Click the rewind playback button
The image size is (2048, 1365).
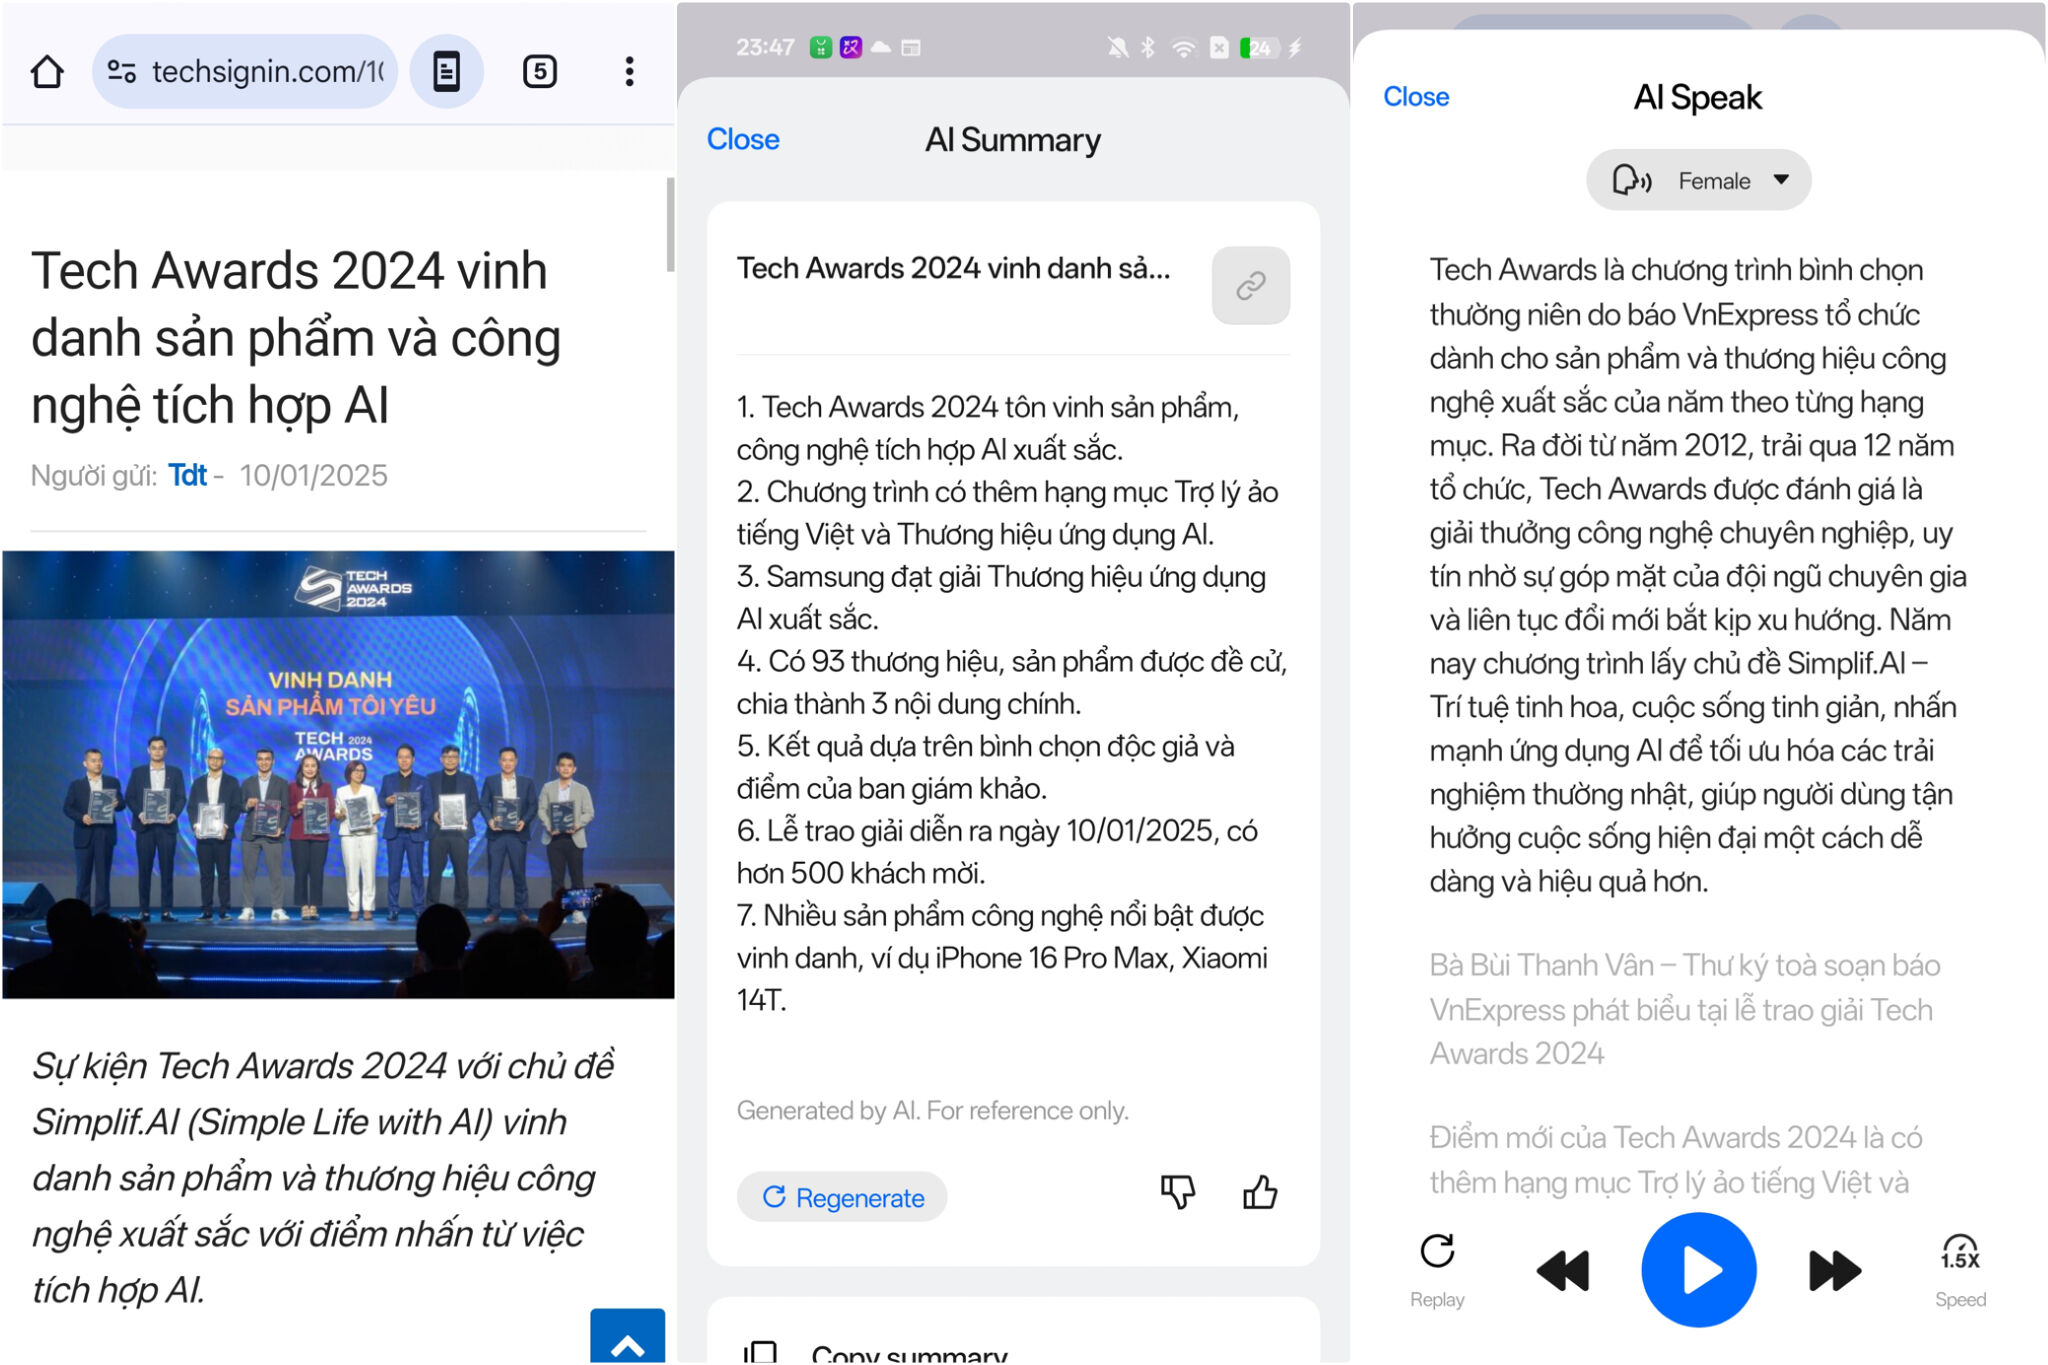(1563, 1270)
